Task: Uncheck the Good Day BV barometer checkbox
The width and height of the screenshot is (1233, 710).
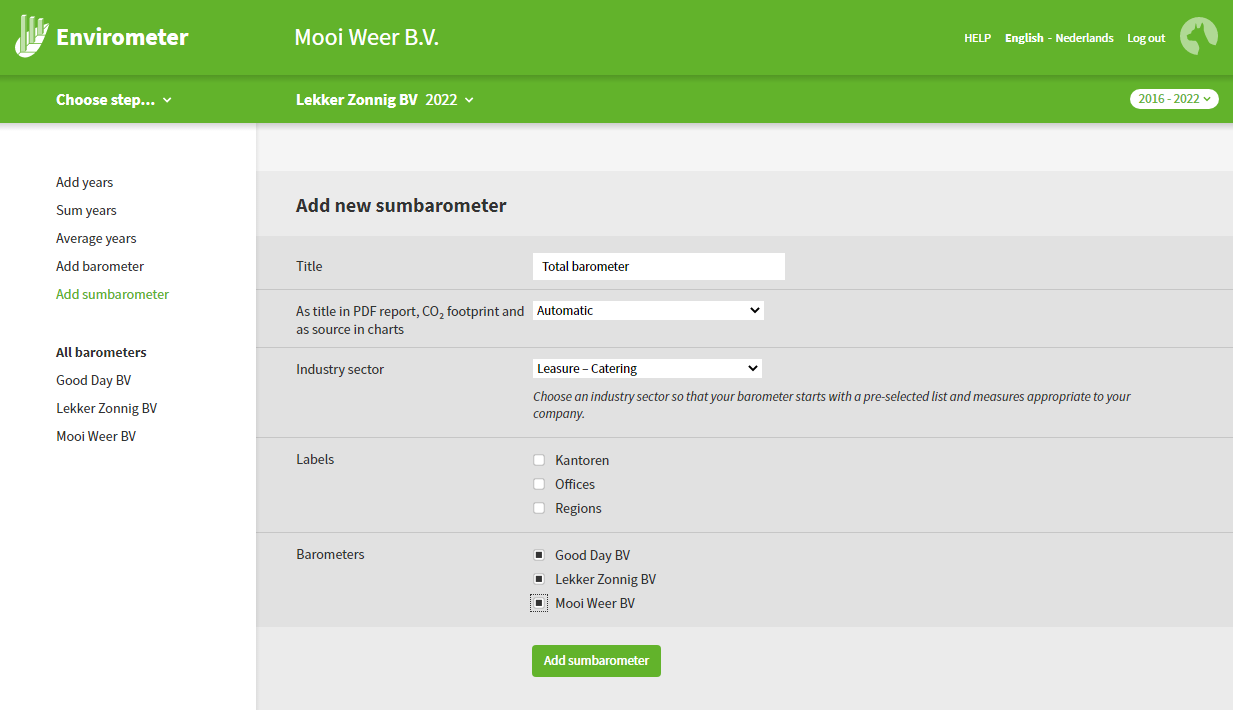Action: coord(539,555)
